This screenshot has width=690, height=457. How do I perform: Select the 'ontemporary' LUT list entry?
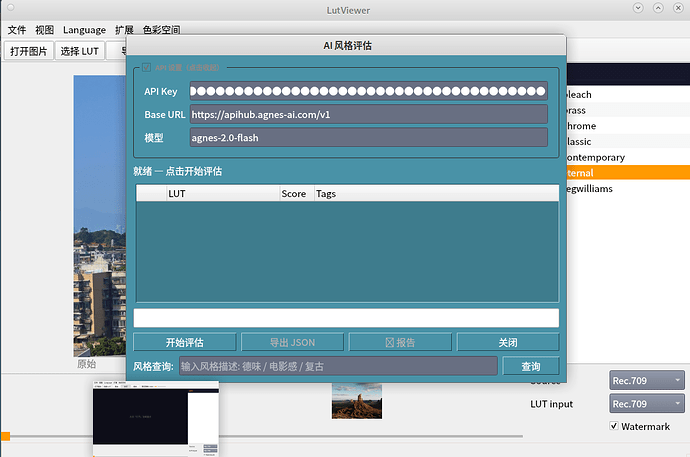(628, 157)
